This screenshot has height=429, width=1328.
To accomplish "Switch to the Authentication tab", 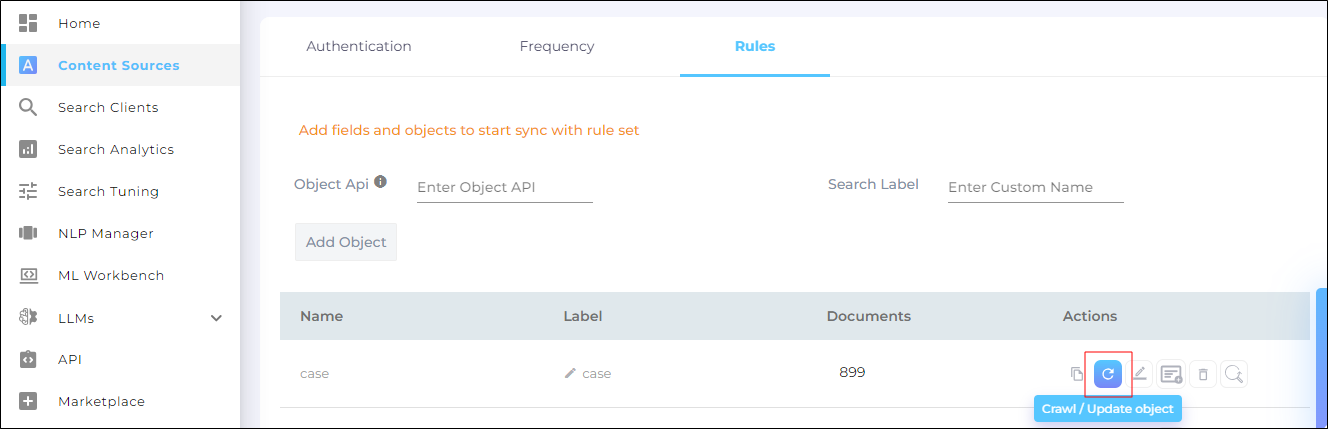I will click(359, 46).
